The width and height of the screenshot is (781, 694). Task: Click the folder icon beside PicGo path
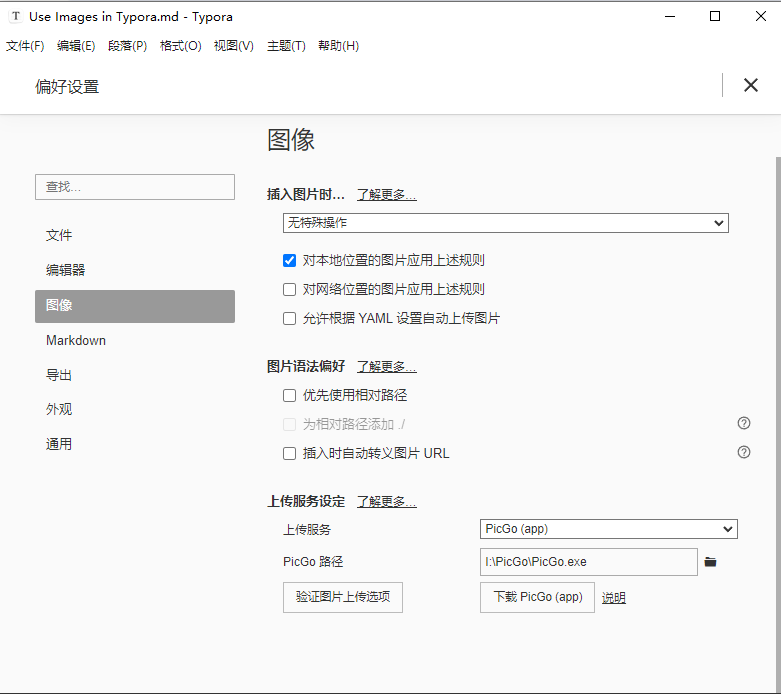pyautogui.click(x=710, y=562)
